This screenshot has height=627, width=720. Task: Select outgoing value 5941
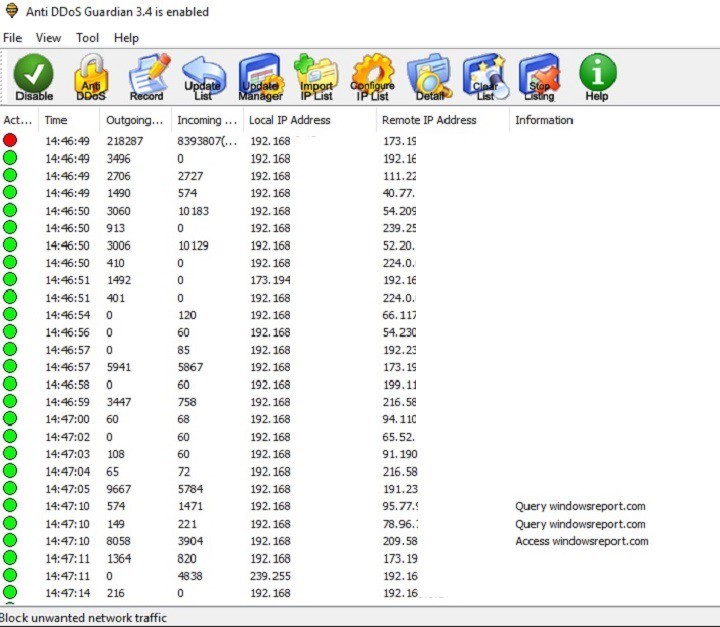coord(118,367)
